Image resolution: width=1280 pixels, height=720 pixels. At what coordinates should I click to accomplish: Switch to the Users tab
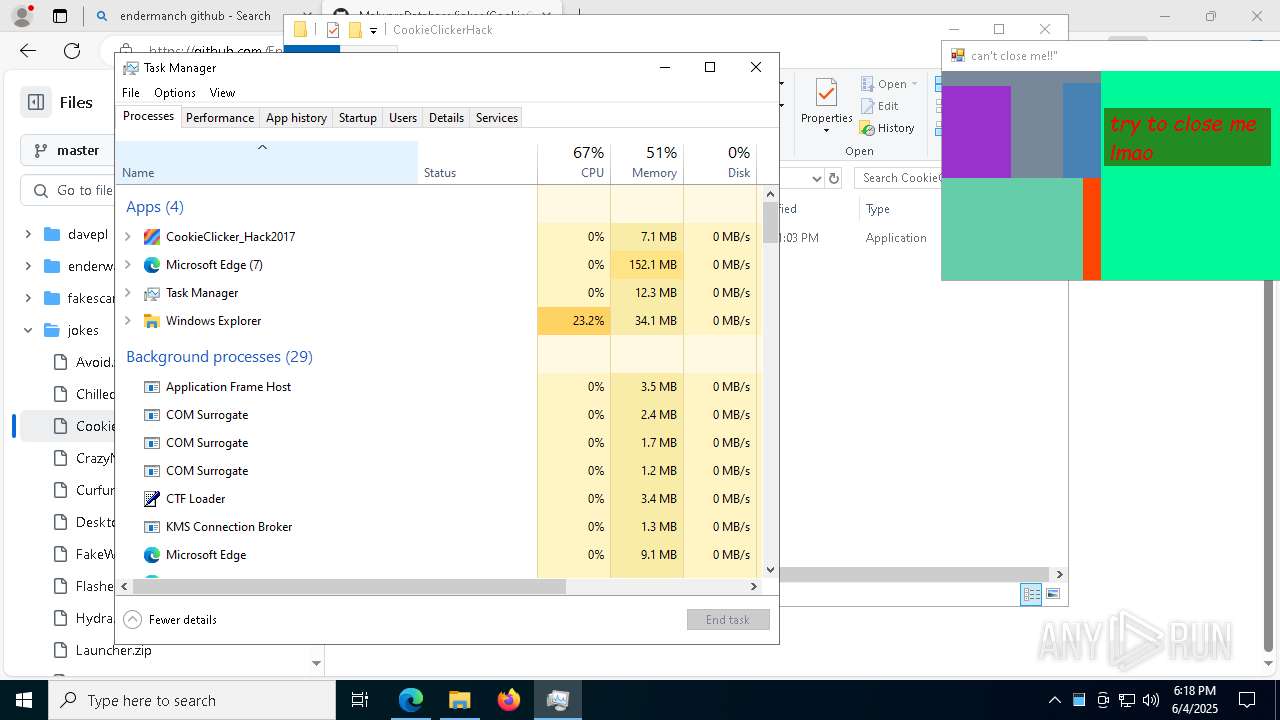(x=403, y=118)
